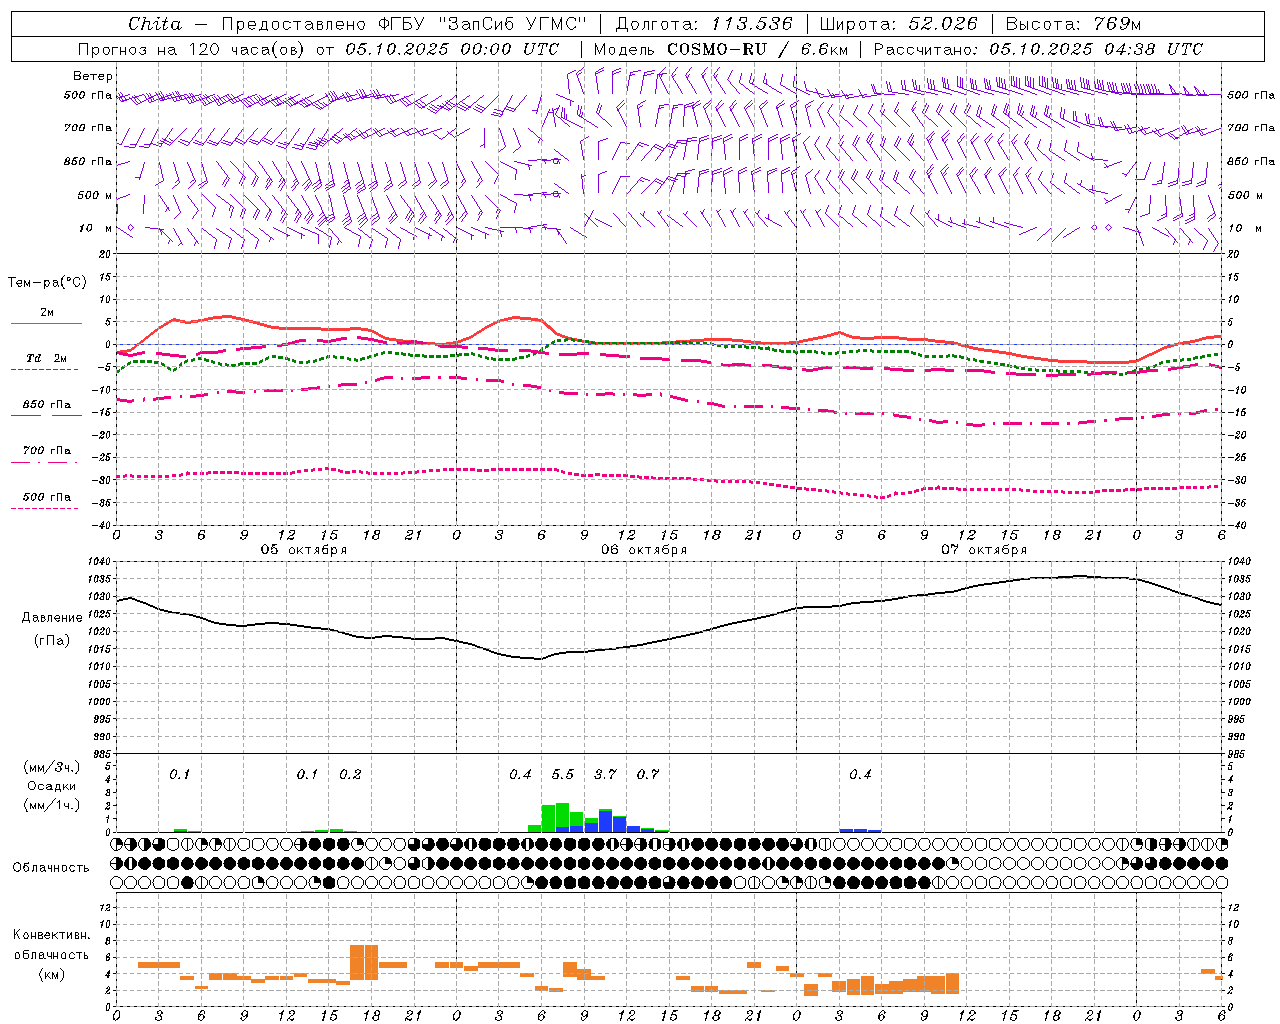Screen dimensions: 1280x1024
Task: Click the Долгота: 113.536 value
Action: pyautogui.click(x=704, y=24)
